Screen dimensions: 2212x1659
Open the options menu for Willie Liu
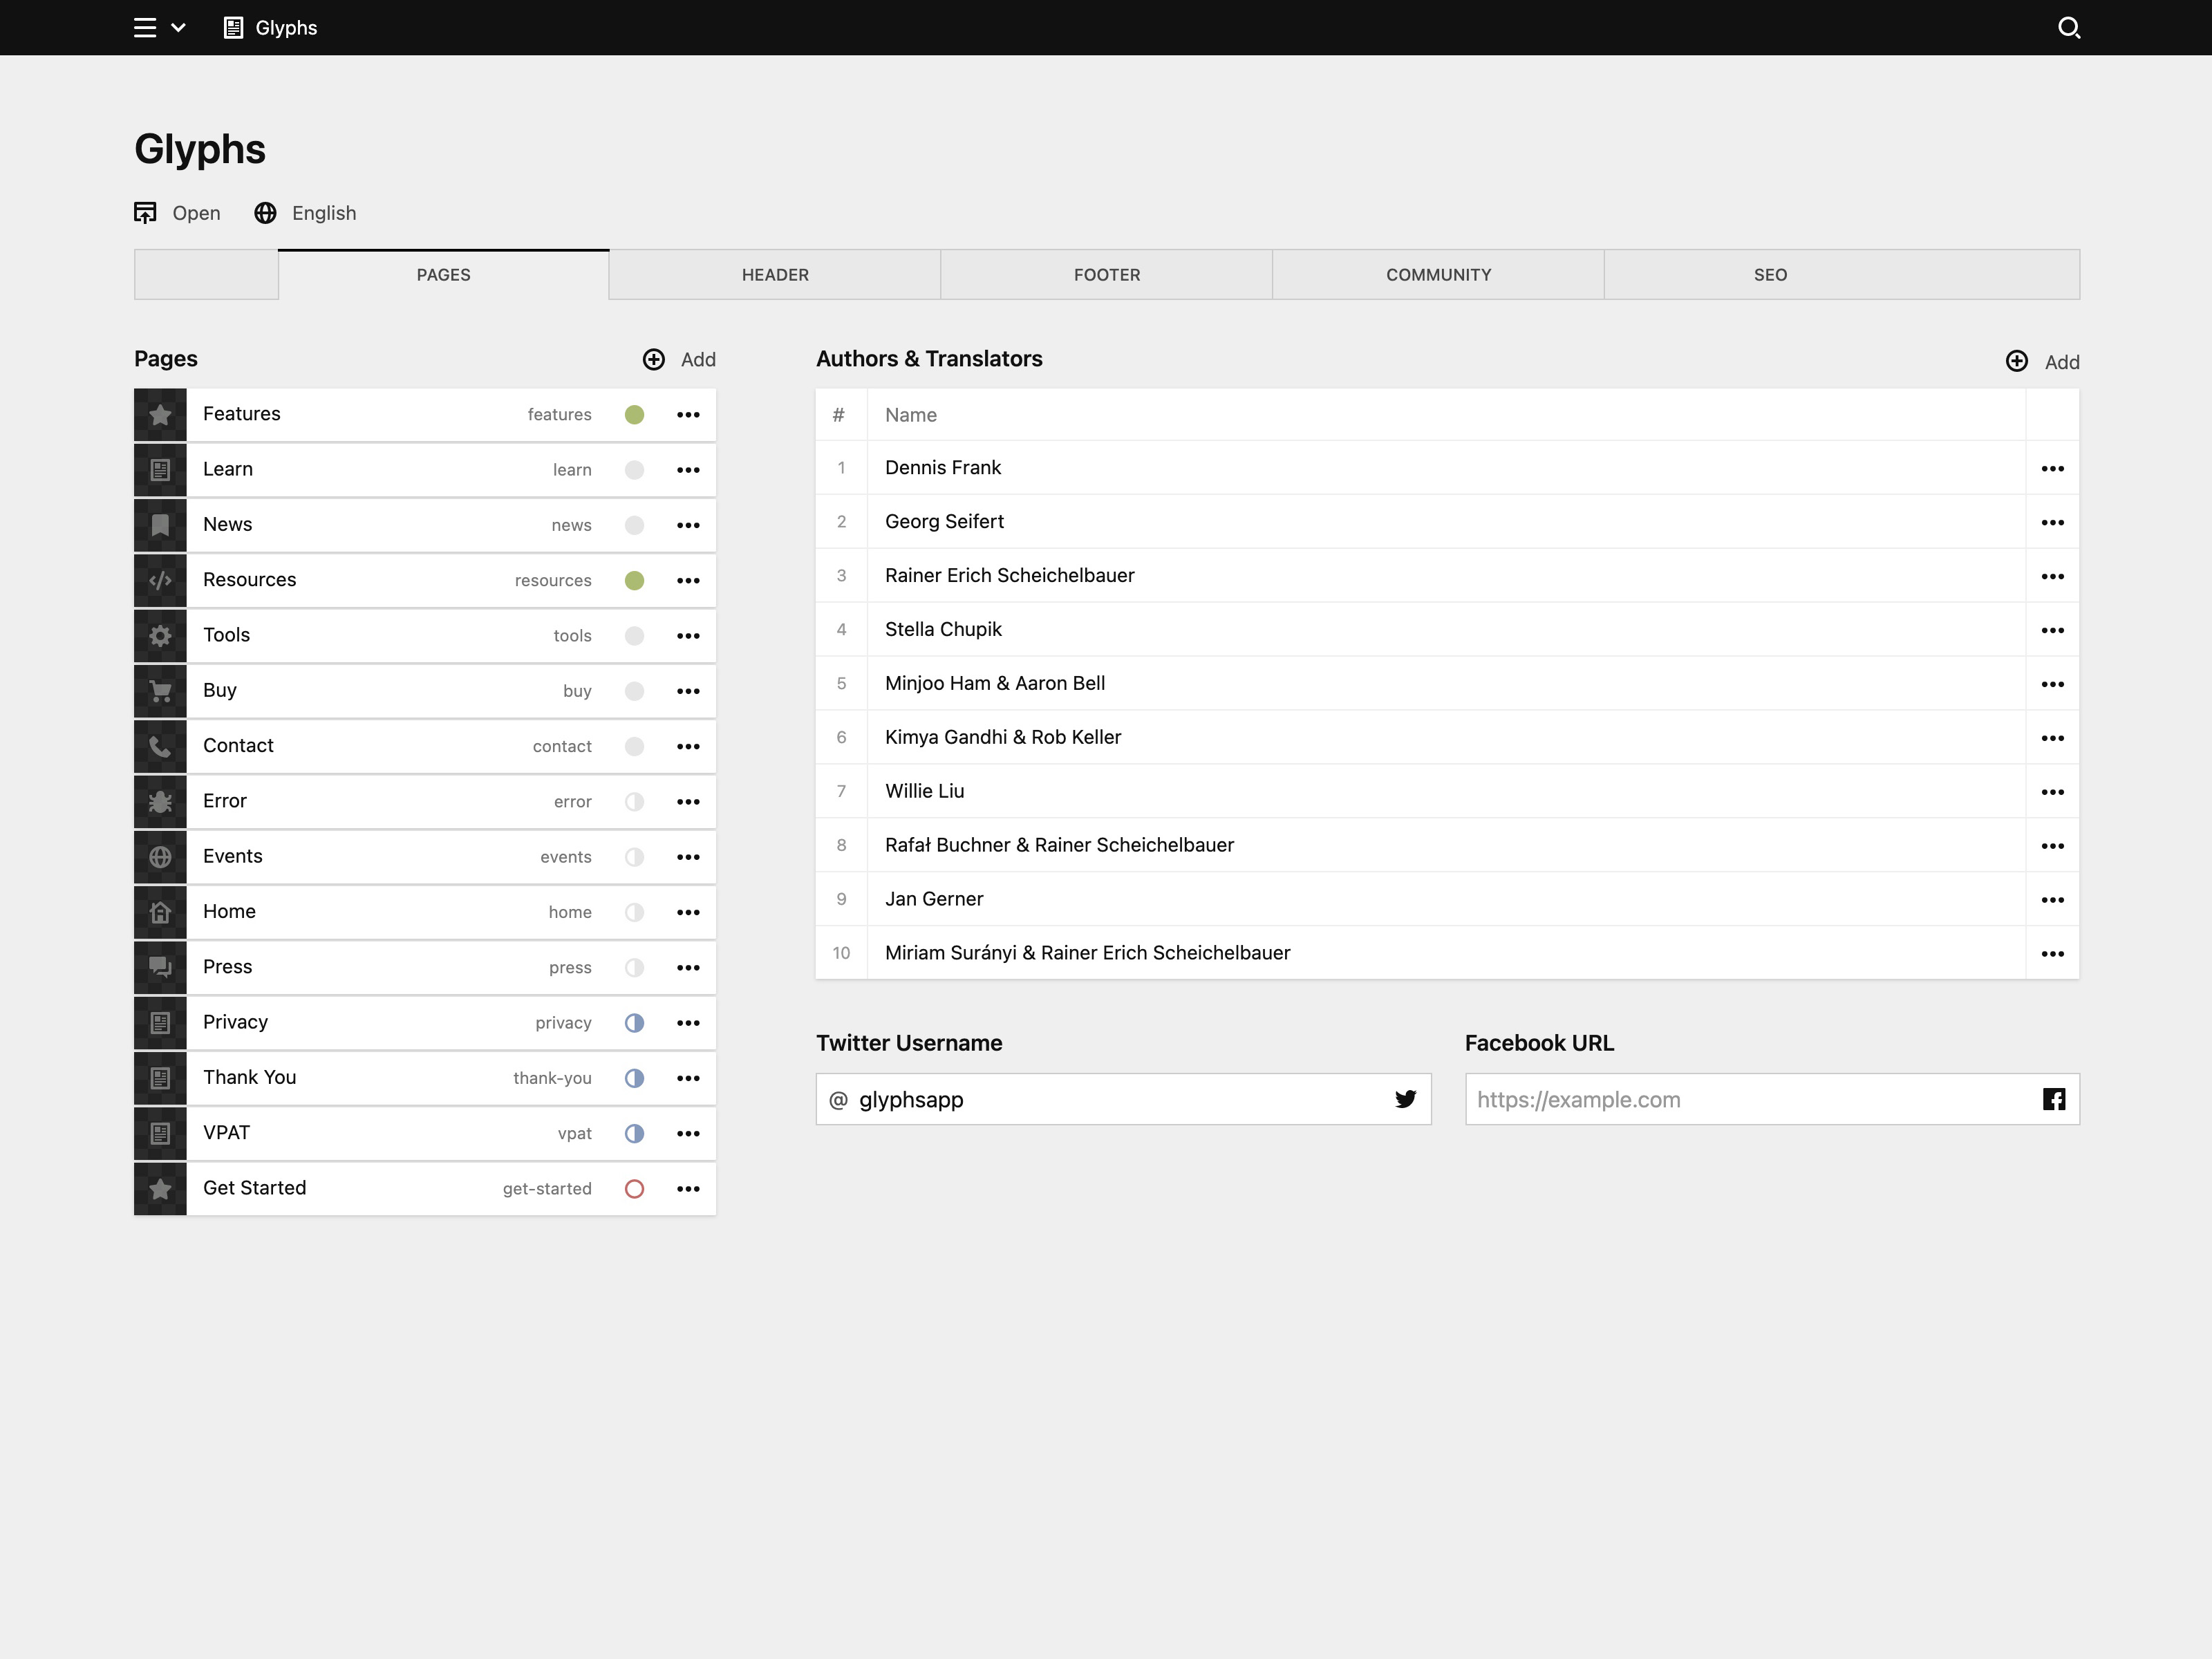point(2052,792)
